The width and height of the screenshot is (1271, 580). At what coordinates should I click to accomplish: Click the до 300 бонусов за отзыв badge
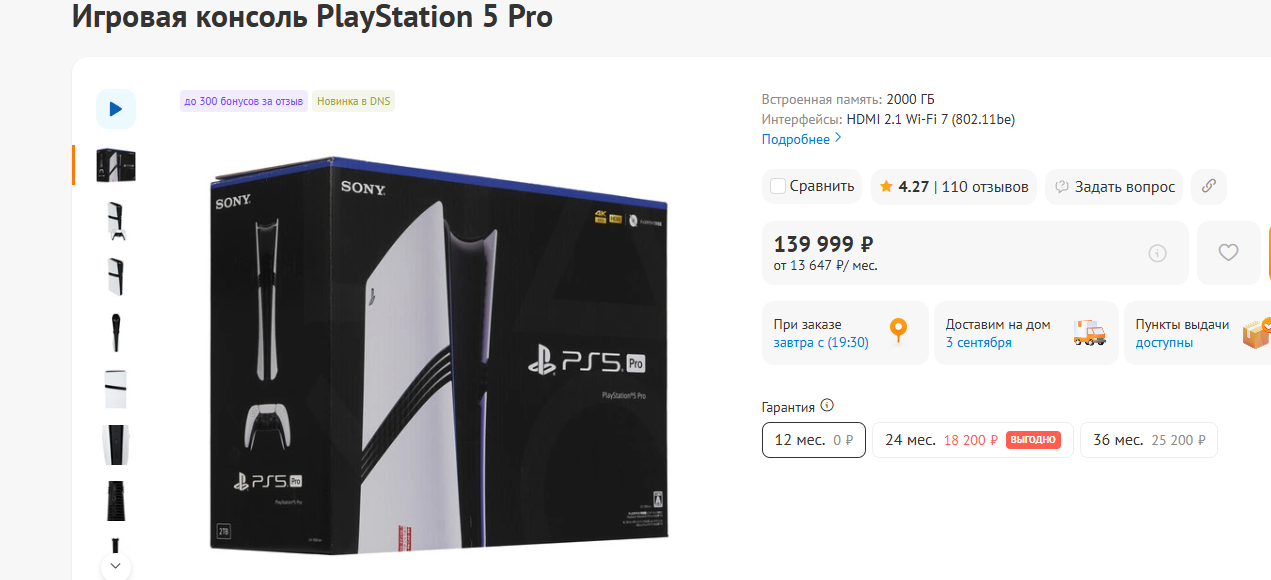244,101
